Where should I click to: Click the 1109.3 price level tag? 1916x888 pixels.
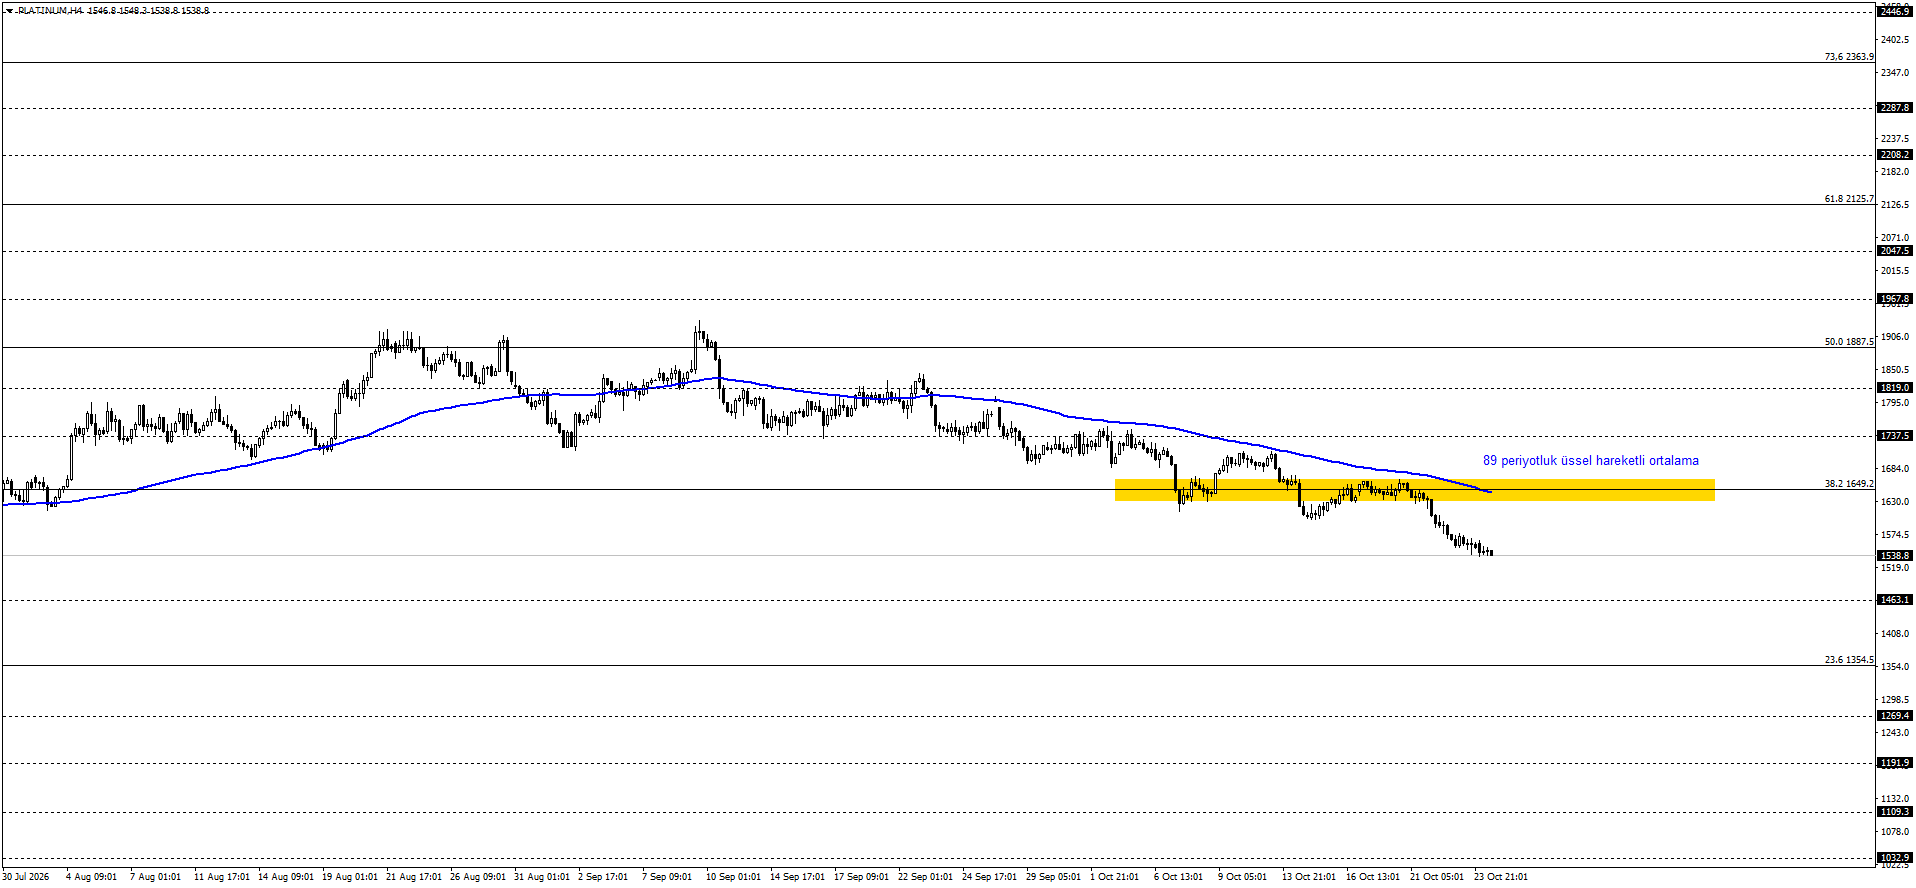(1895, 812)
